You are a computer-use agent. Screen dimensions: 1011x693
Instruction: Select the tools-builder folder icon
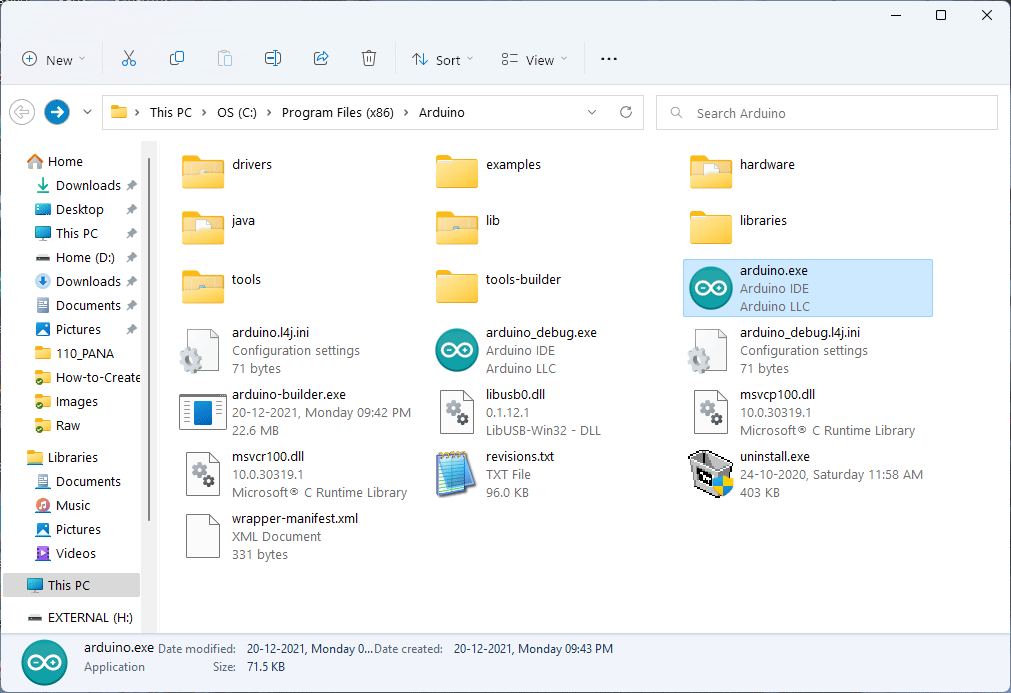tap(456, 286)
